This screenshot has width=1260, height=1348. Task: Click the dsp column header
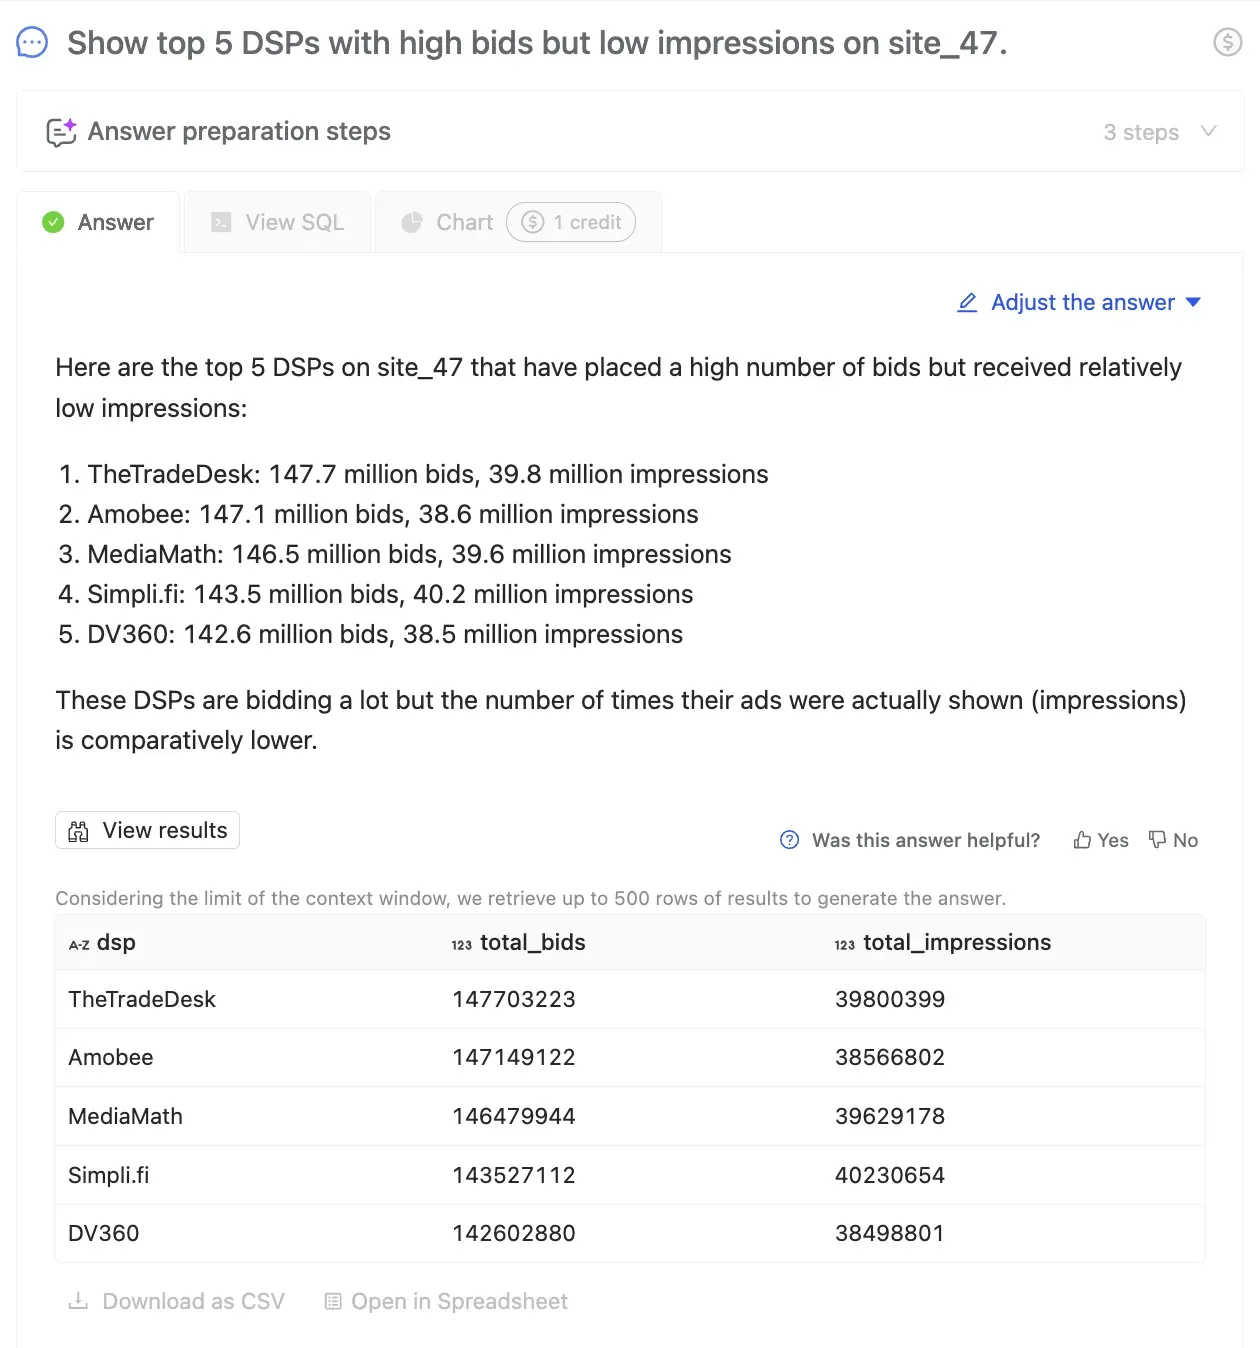pos(115,942)
